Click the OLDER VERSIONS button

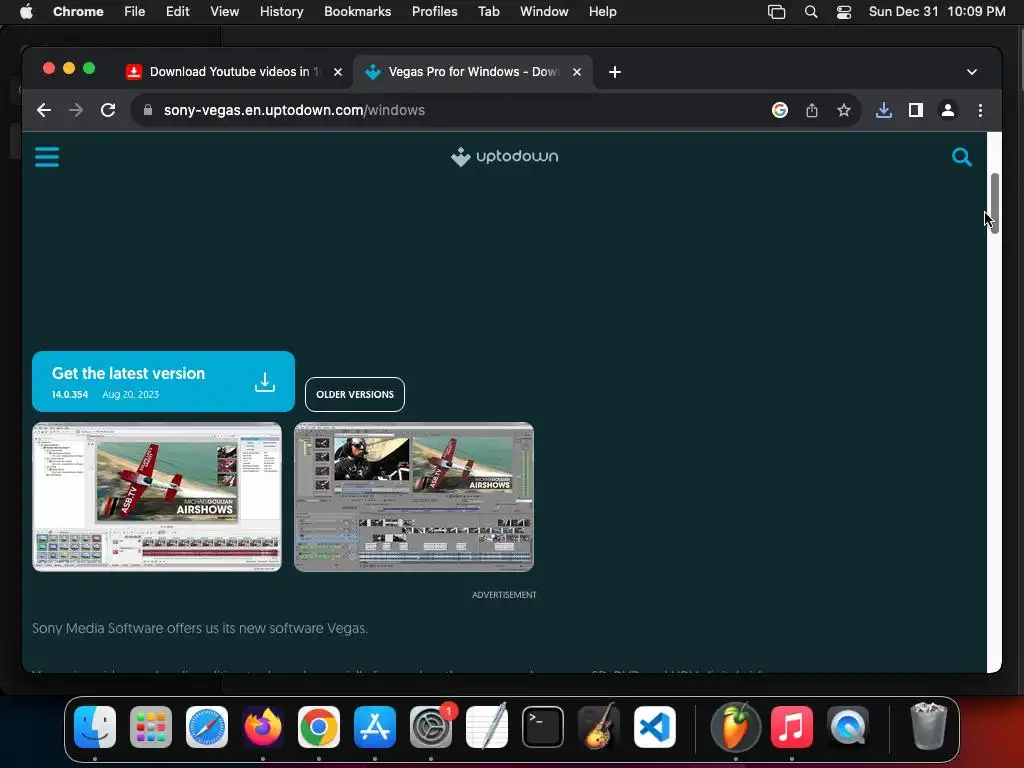(355, 394)
